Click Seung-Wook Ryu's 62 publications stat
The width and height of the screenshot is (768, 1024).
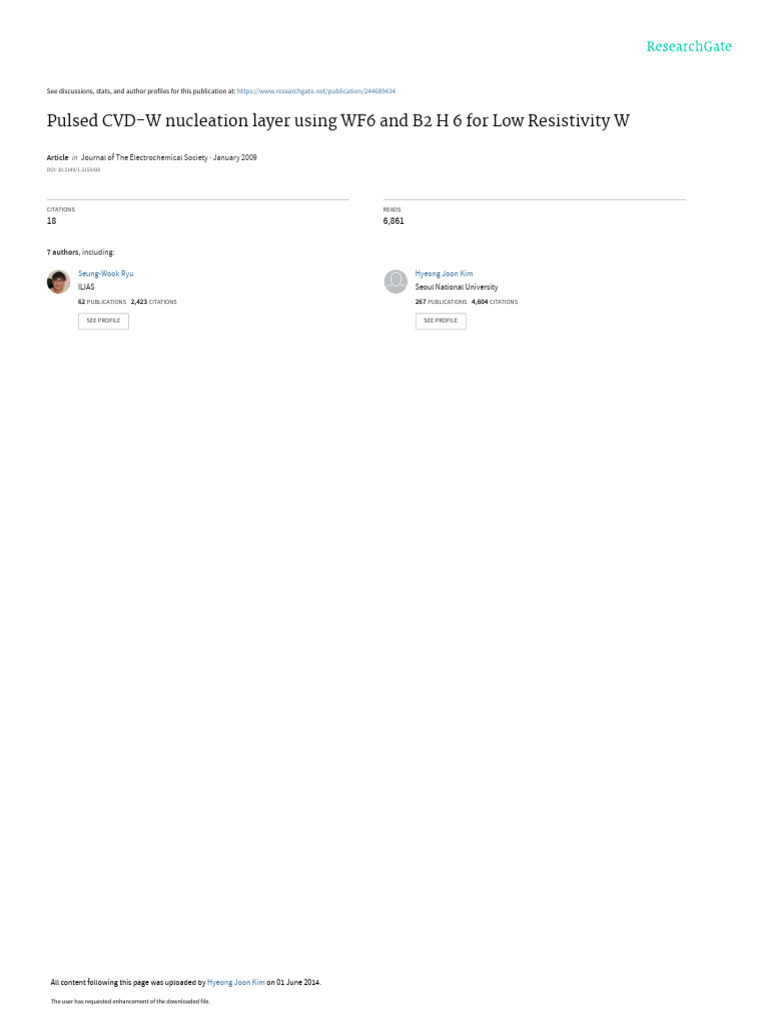pyautogui.click(x=102, y=302)
